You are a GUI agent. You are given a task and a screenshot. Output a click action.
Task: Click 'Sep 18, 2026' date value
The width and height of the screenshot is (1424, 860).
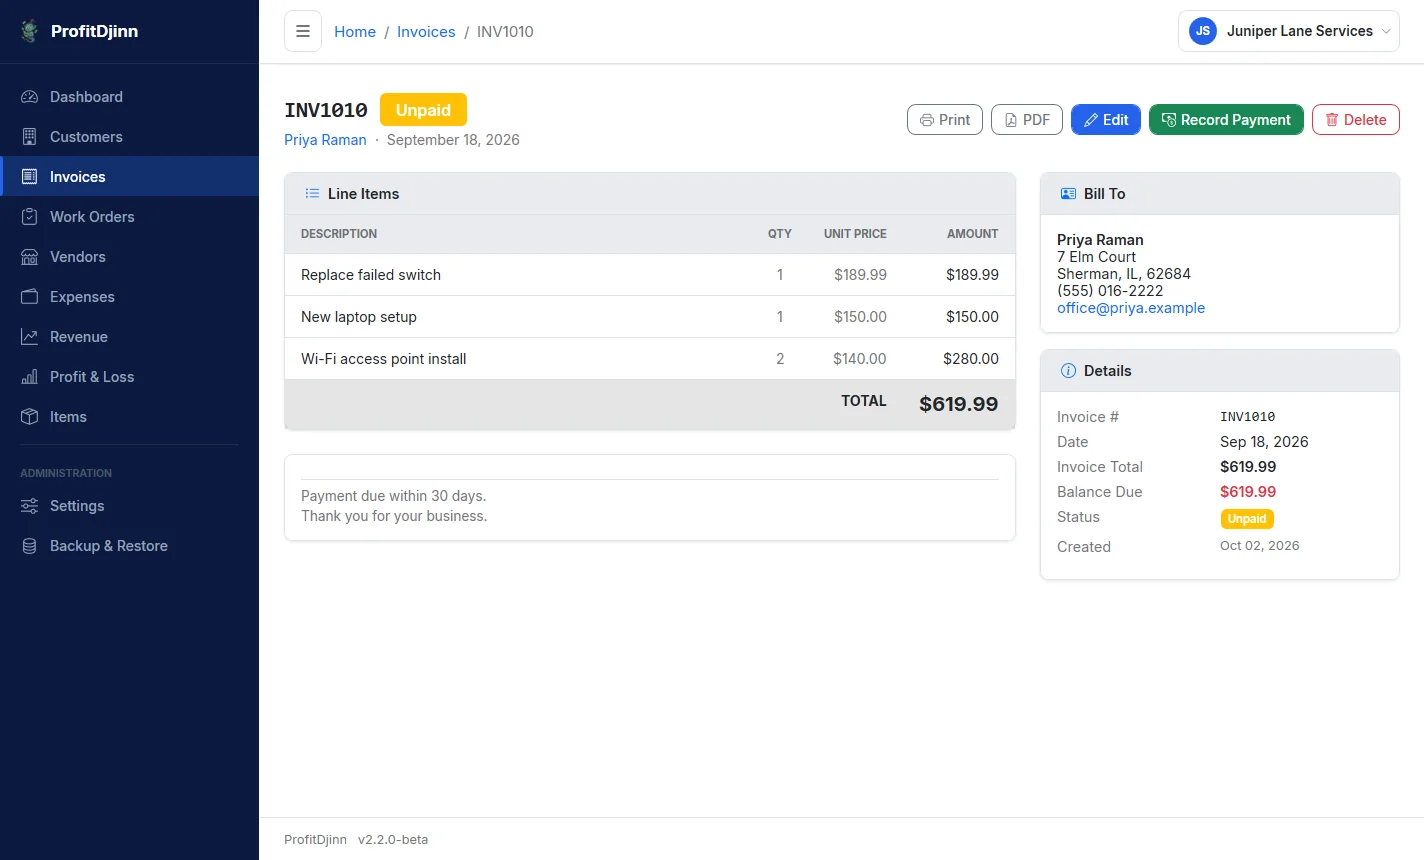coord(1264,442)
